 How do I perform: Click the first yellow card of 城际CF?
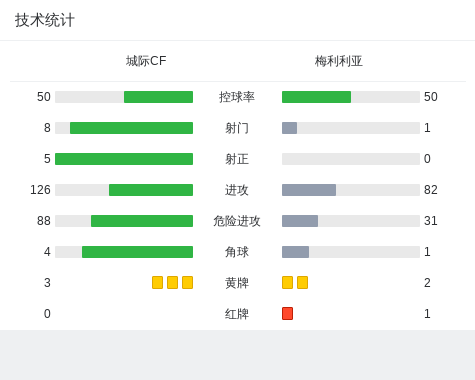click(157, 283)
